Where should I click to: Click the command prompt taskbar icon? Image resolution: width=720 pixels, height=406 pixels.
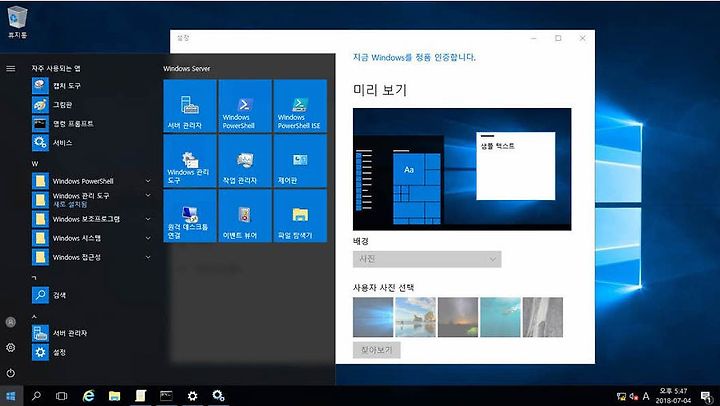[166, 396]
